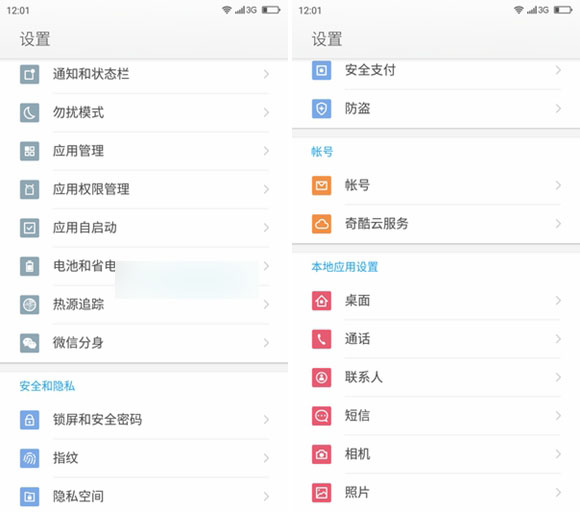The height and width of the screenshot is (512, 580).
Task: Select the 奇酷云服务 label
Action: (x=377, y=224)
